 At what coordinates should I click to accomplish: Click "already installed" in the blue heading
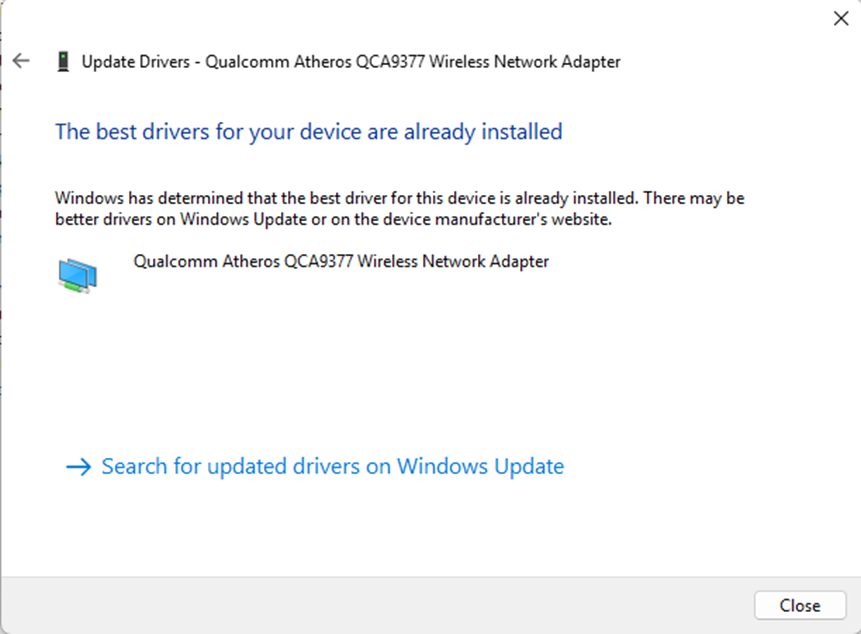483,131
